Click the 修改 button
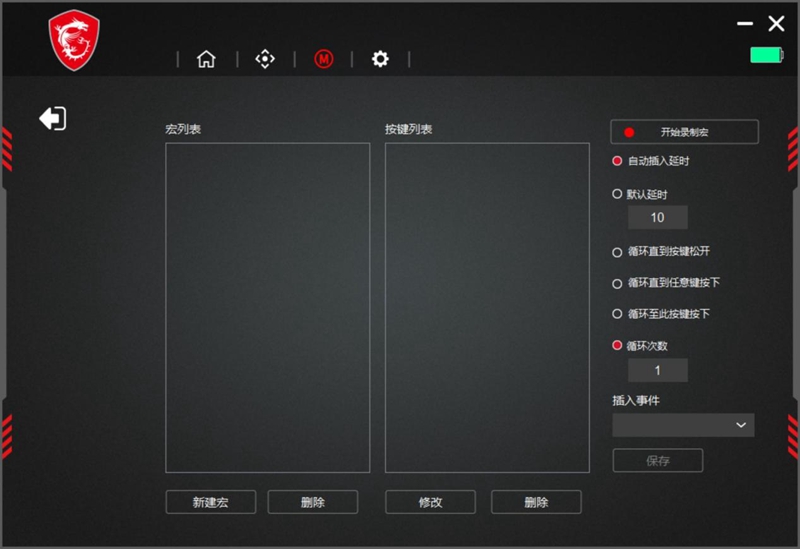The height and width of the screenshot is (549, 800). click(431, 502)
